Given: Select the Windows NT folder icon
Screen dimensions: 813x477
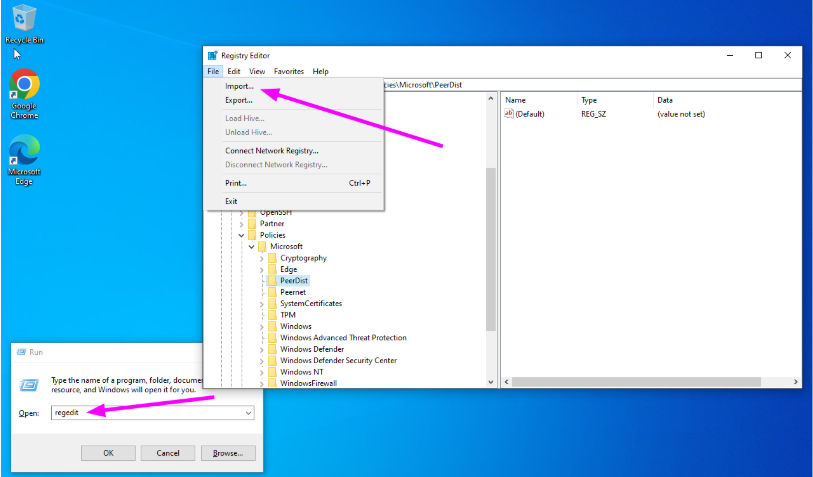Looking at the screenshot, I should point(273,372).
